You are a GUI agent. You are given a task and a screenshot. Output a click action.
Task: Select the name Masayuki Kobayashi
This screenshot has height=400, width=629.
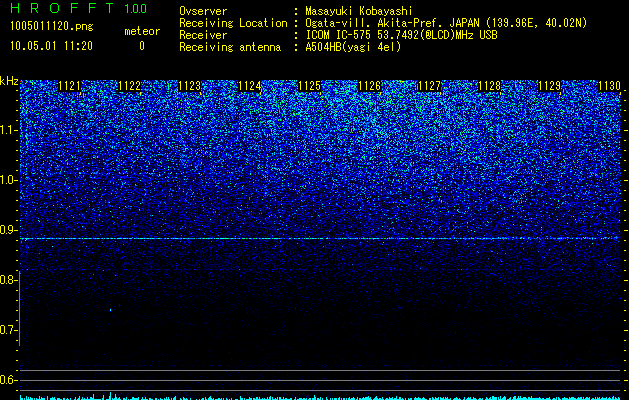point(359,11)
